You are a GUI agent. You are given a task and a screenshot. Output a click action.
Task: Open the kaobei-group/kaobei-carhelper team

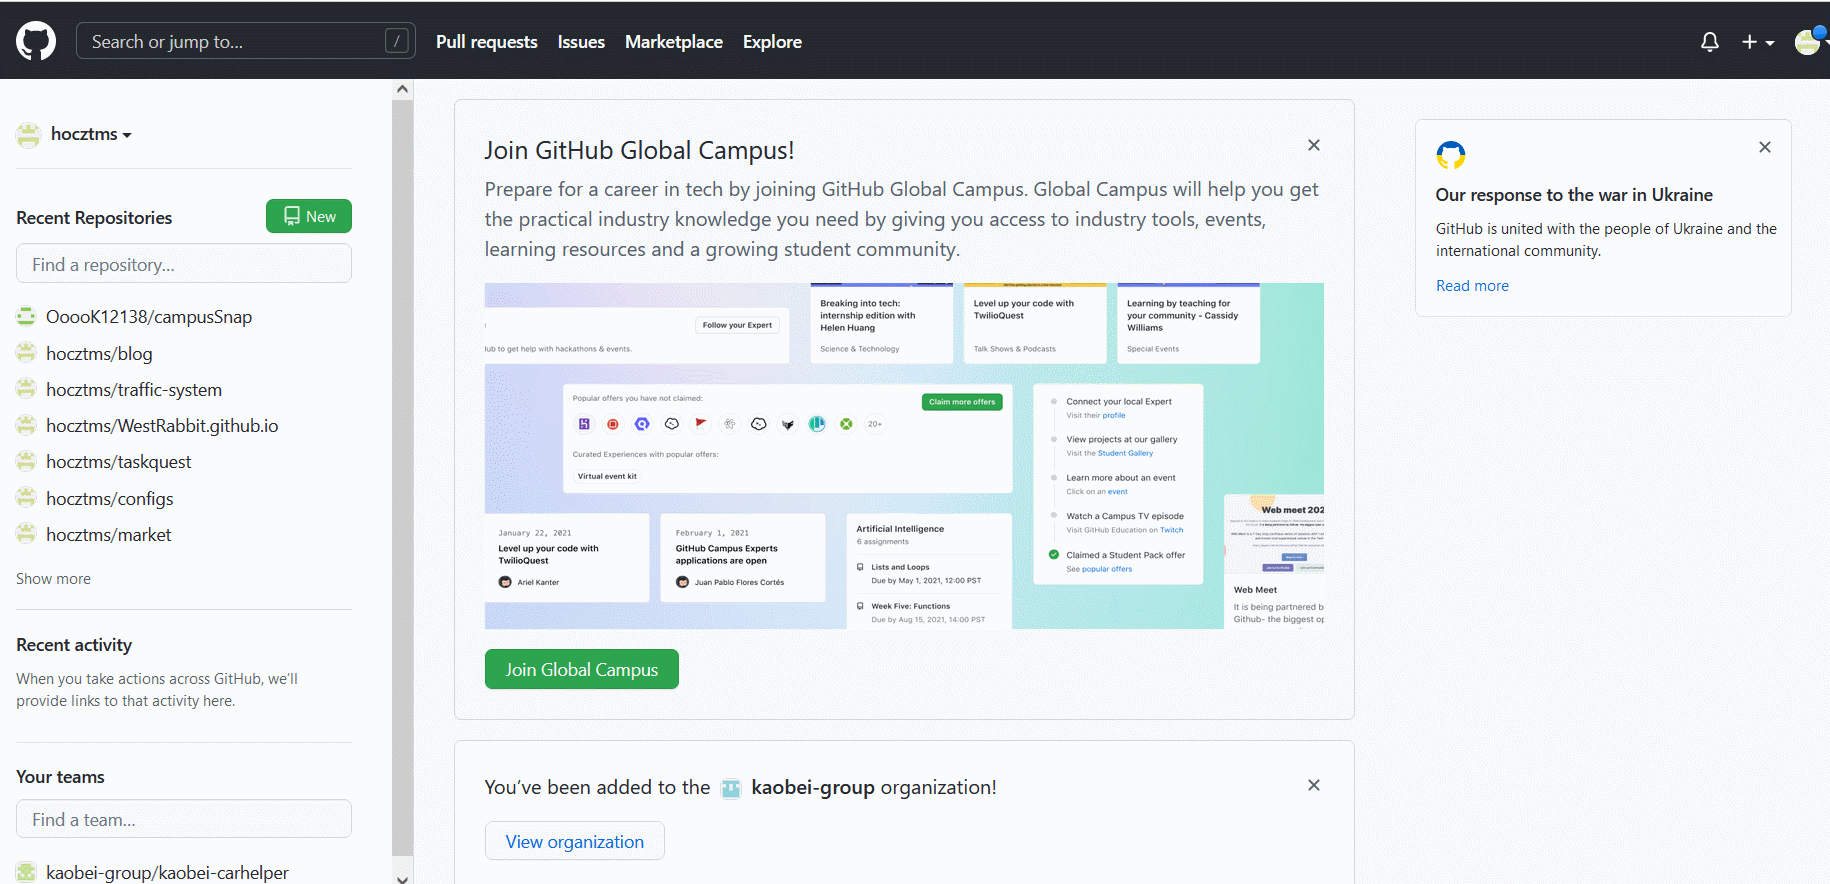[x=167, y=873]
